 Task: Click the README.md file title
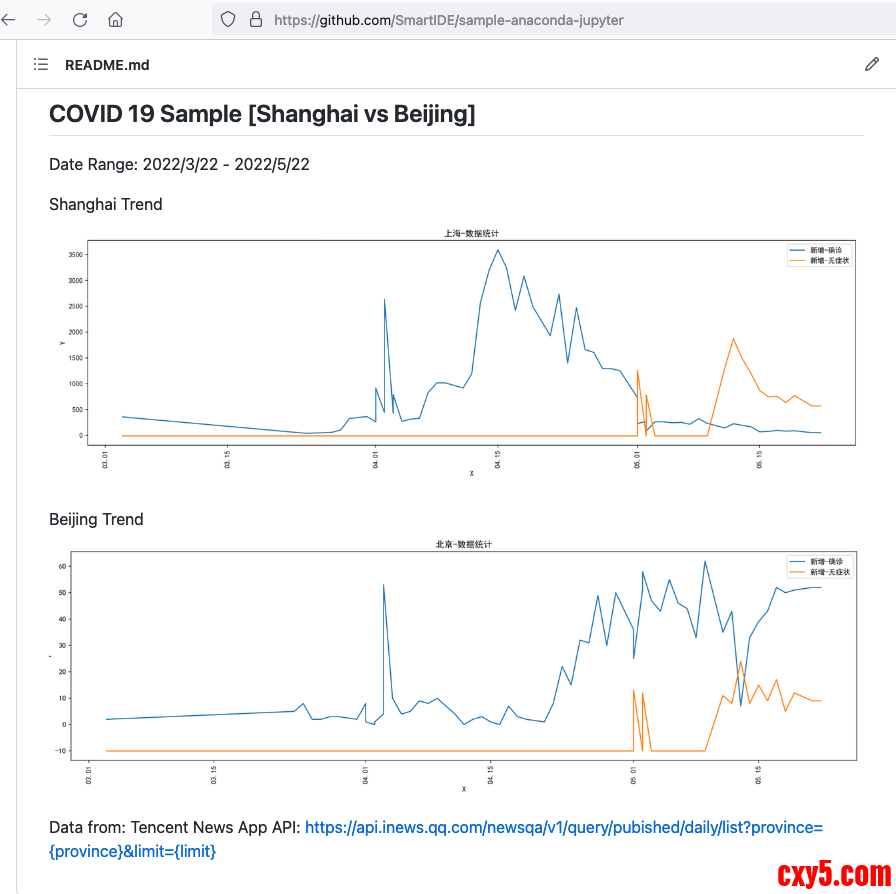(x=107, y=65)
